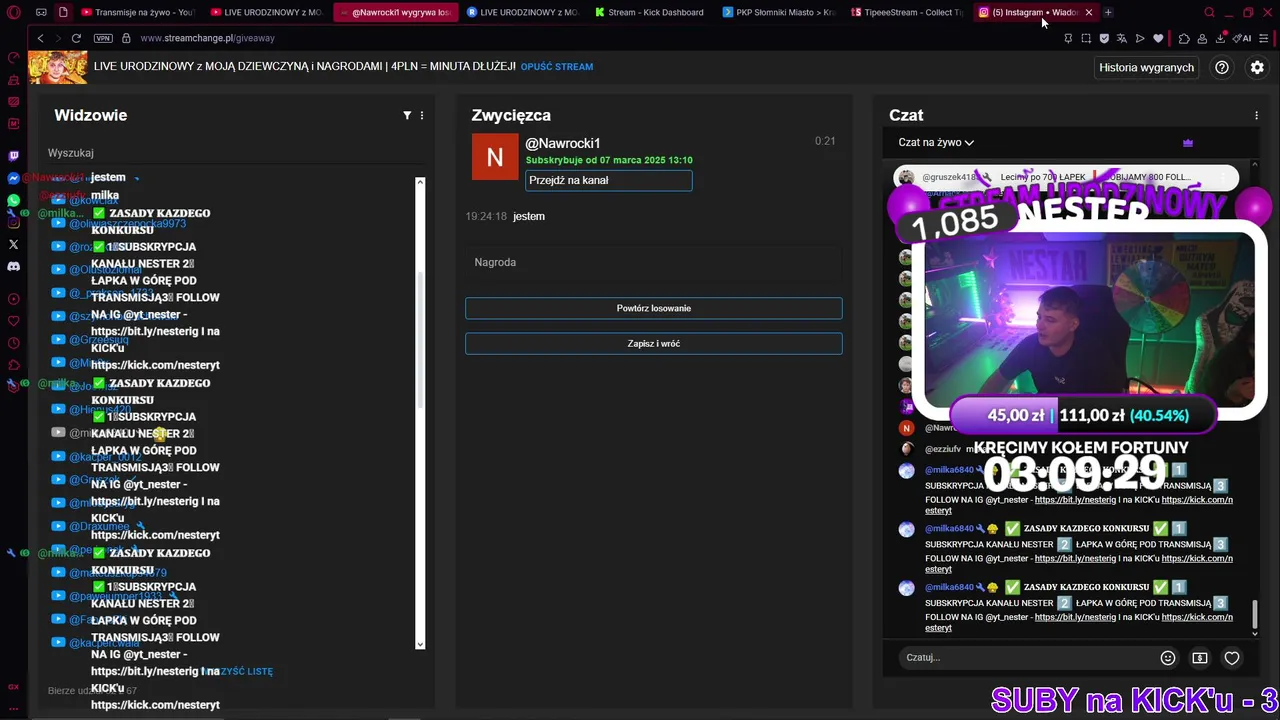
Task: Open the page translate icon
Action: point(1122,38)
